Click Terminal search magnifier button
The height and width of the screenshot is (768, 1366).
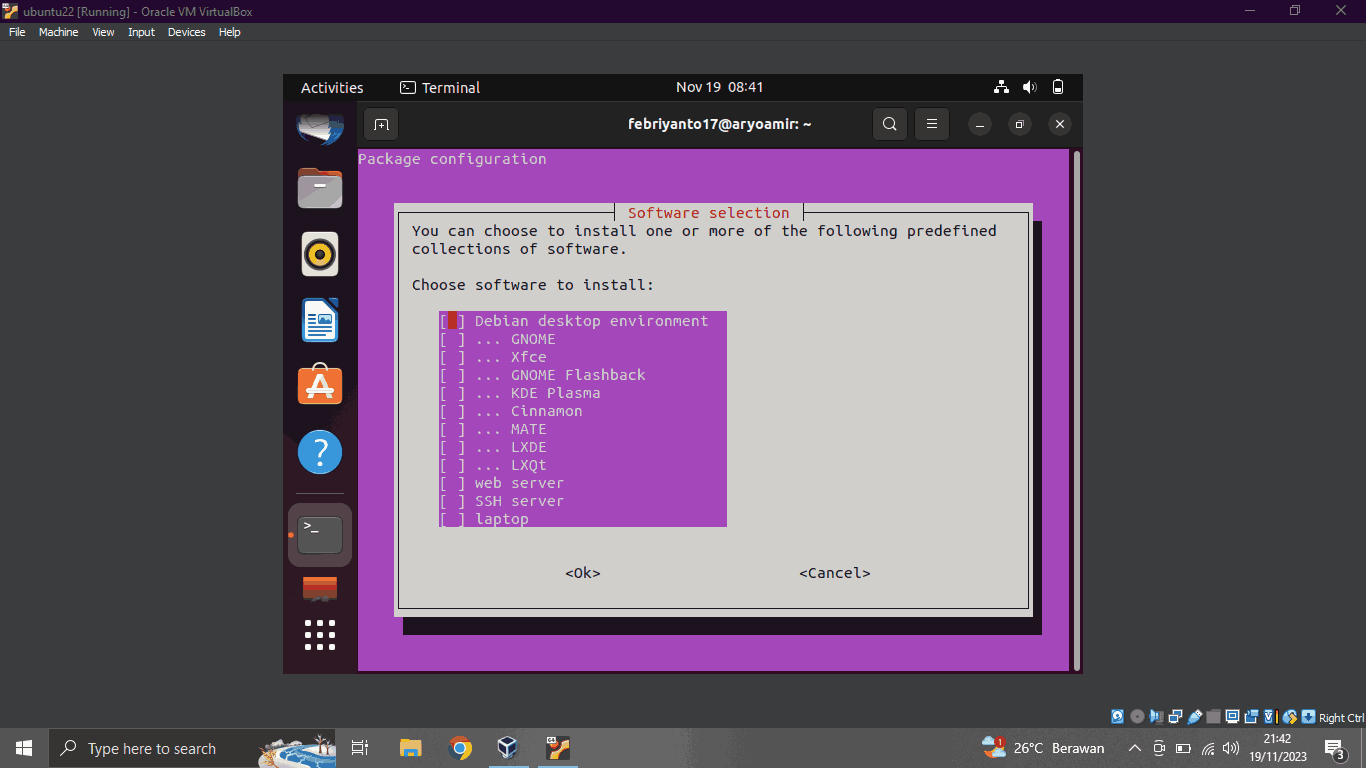coord(890,124)
